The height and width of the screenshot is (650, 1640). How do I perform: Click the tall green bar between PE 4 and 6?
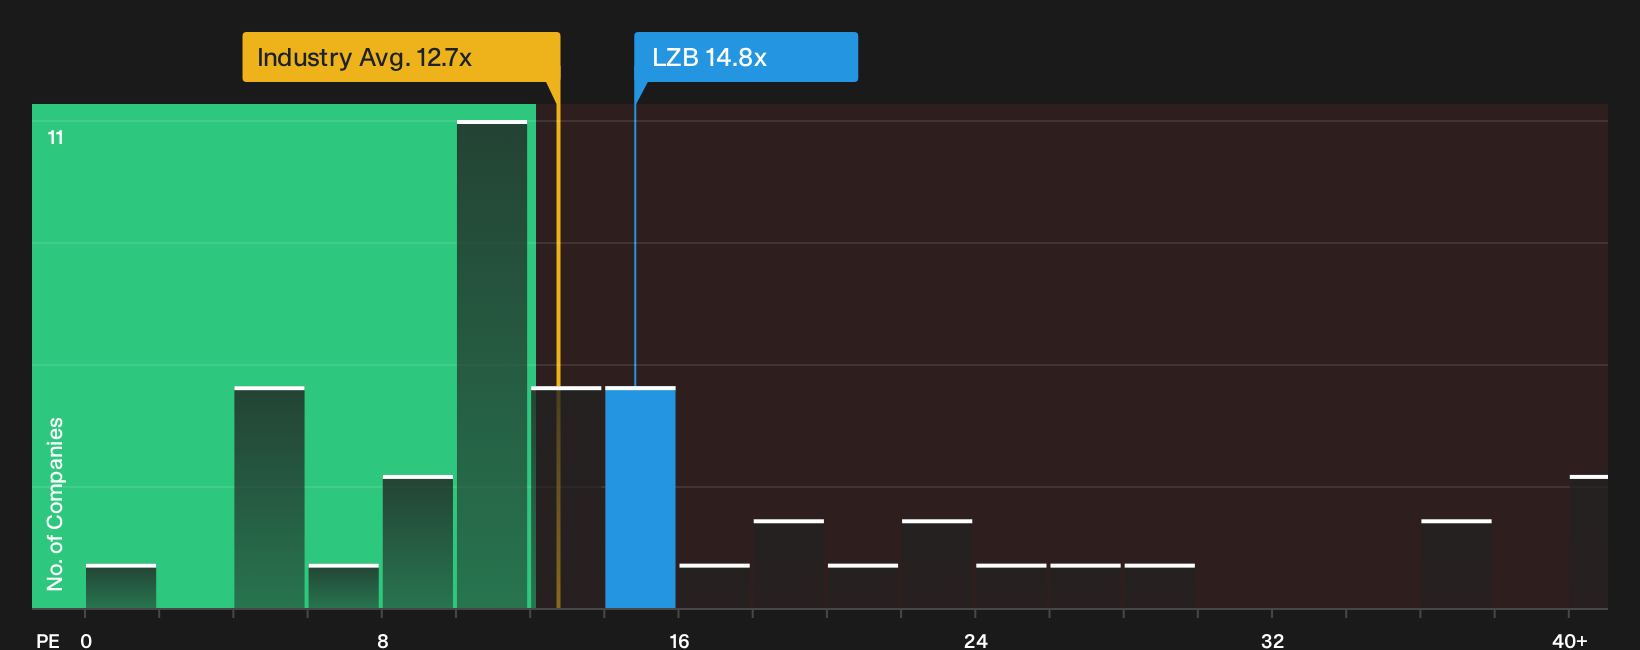click(269, 497)
